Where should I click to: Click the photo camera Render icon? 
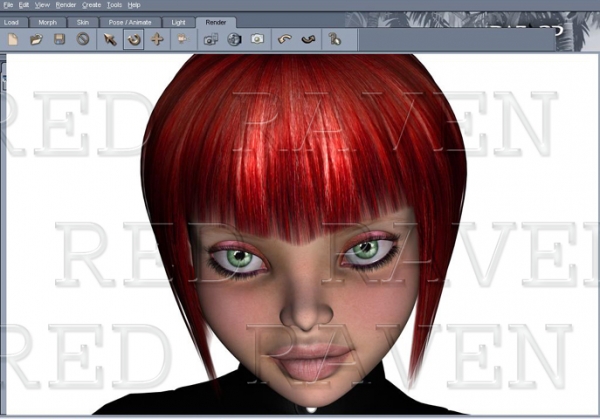(258, 39)
